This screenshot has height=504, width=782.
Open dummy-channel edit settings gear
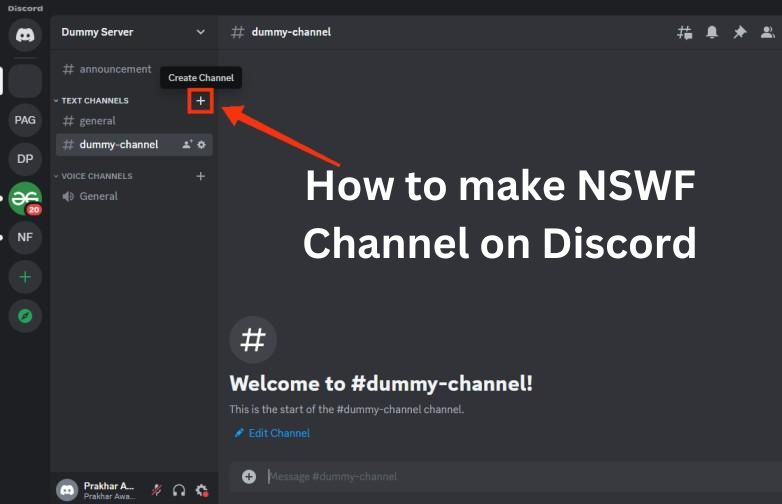(201, 145)
